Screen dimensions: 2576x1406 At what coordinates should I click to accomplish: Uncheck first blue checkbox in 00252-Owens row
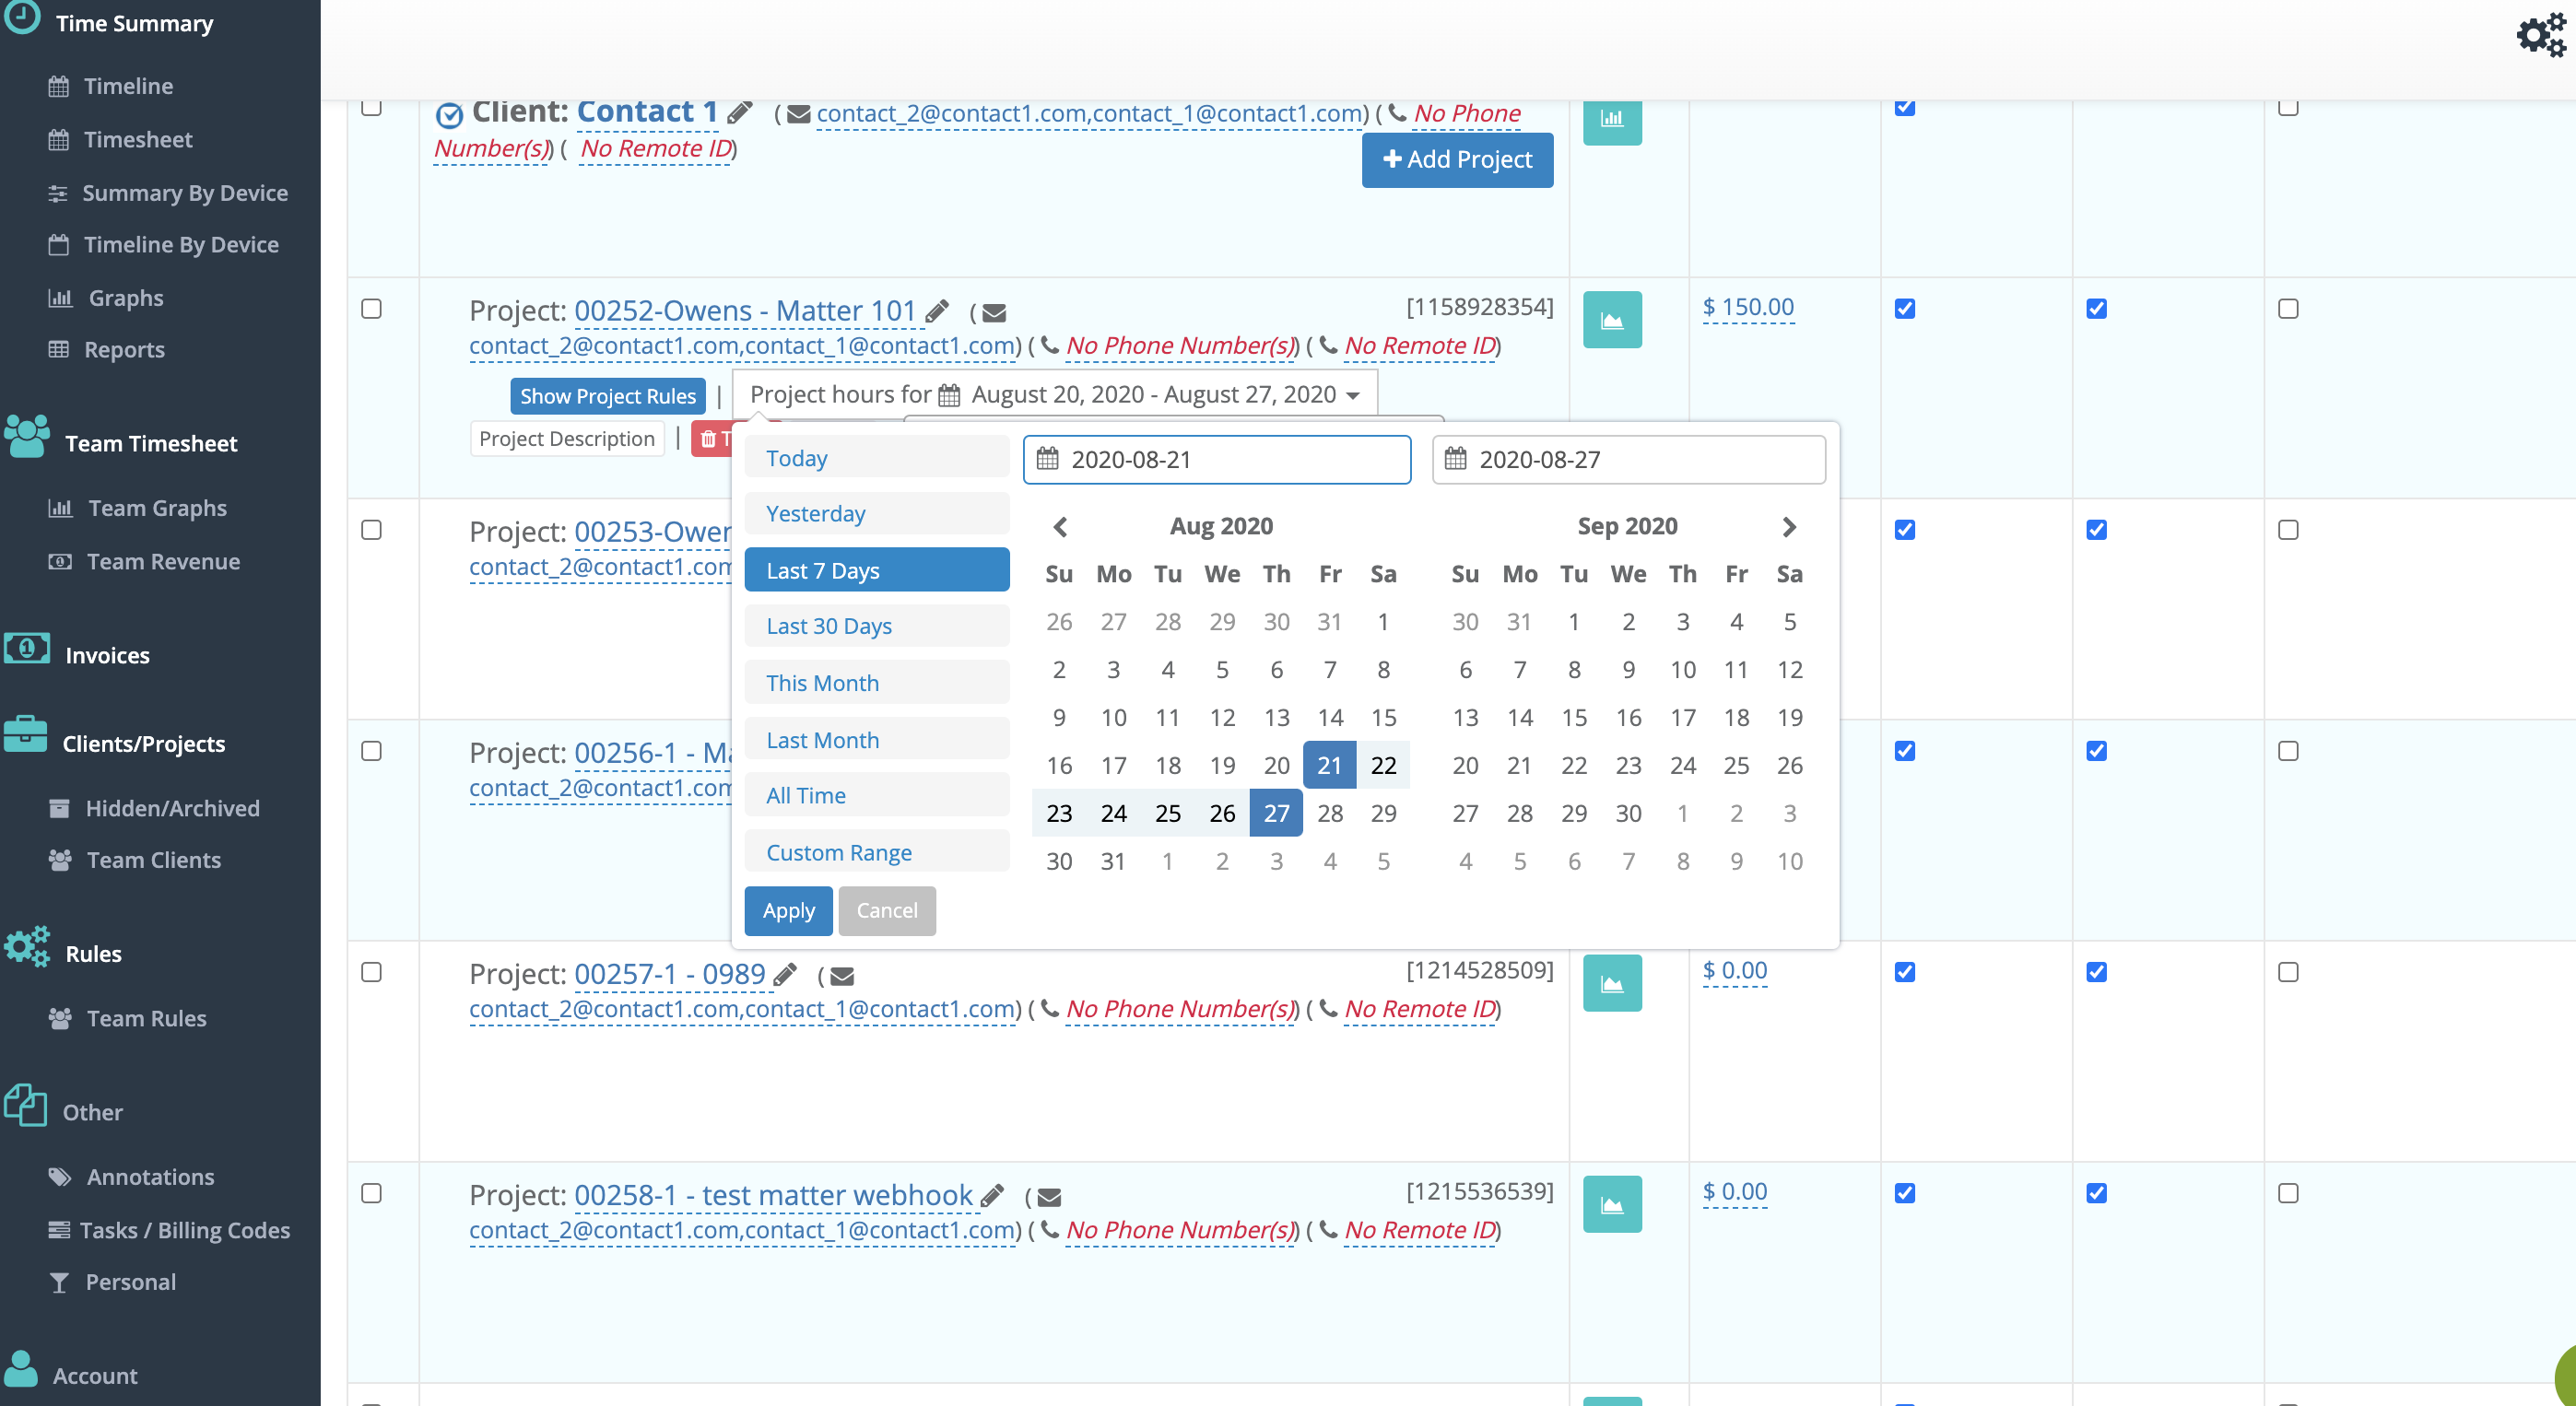(1905, 308)
